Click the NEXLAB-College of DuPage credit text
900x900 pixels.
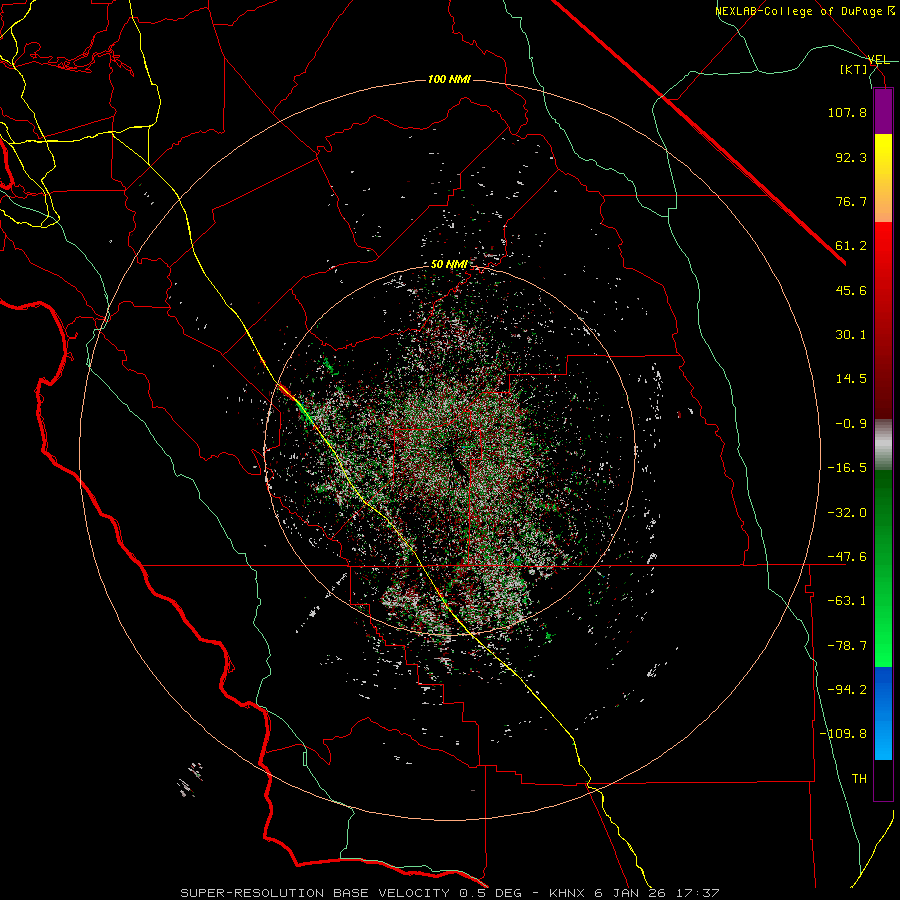tap(804, 11)
